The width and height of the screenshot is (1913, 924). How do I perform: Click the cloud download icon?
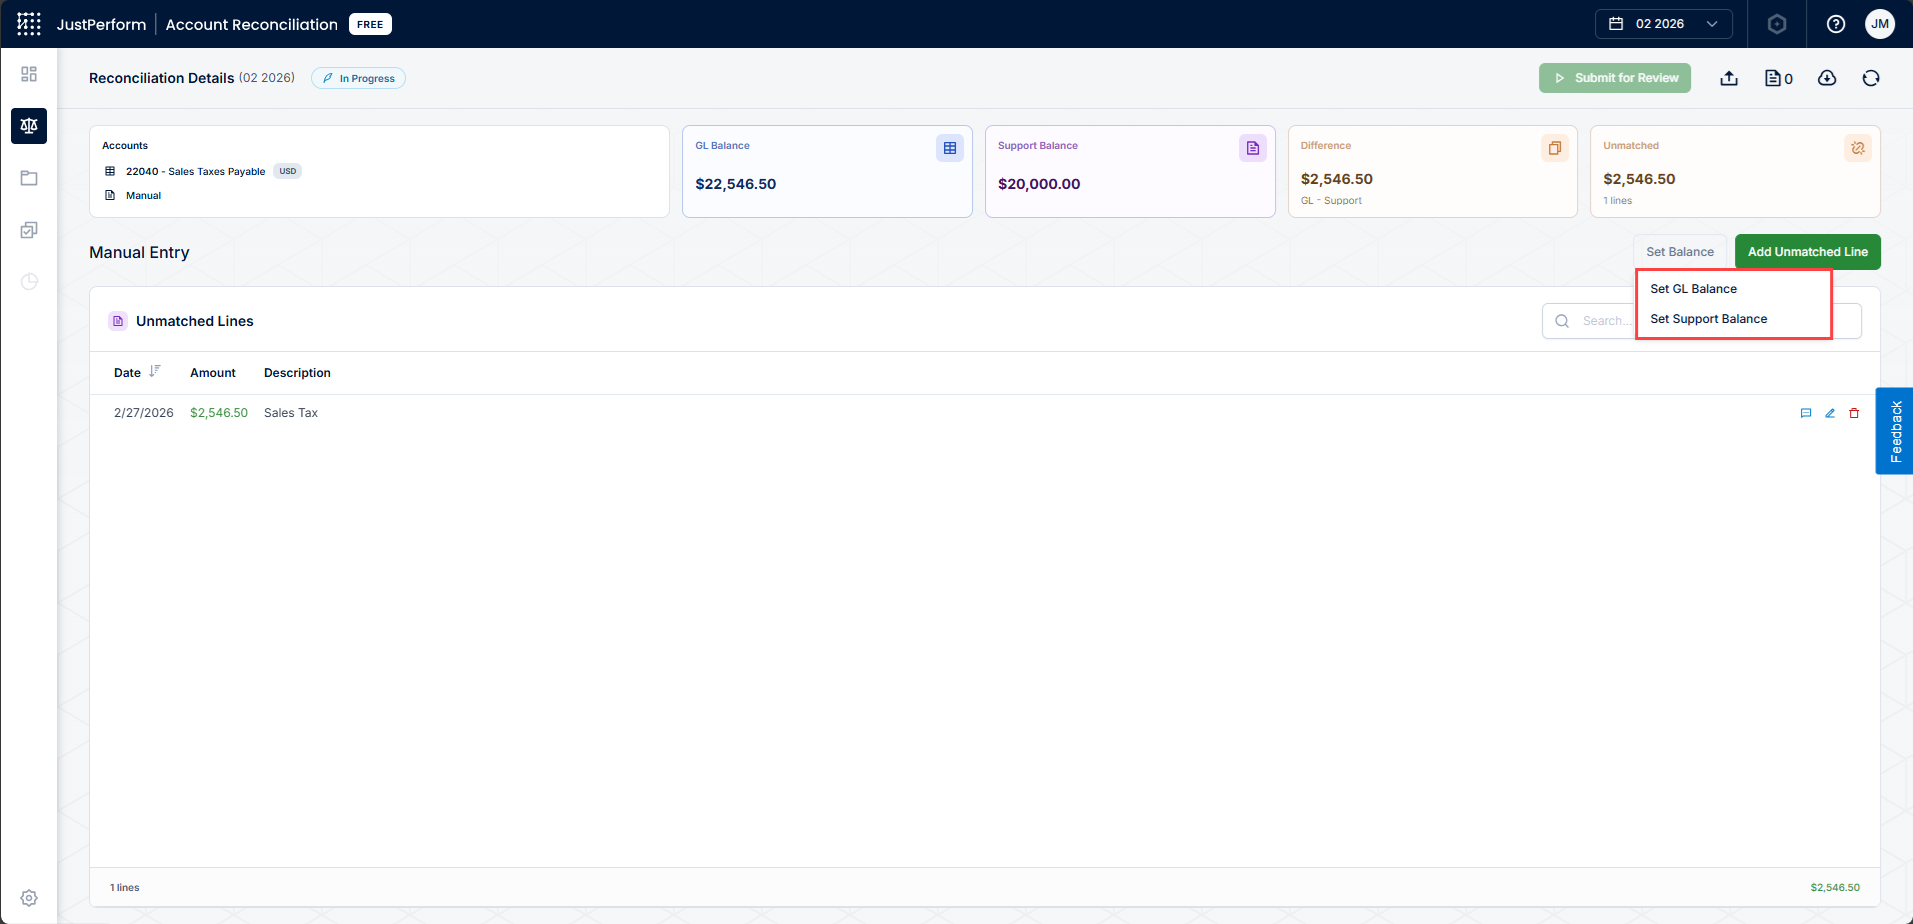[x=1827, y=78]
